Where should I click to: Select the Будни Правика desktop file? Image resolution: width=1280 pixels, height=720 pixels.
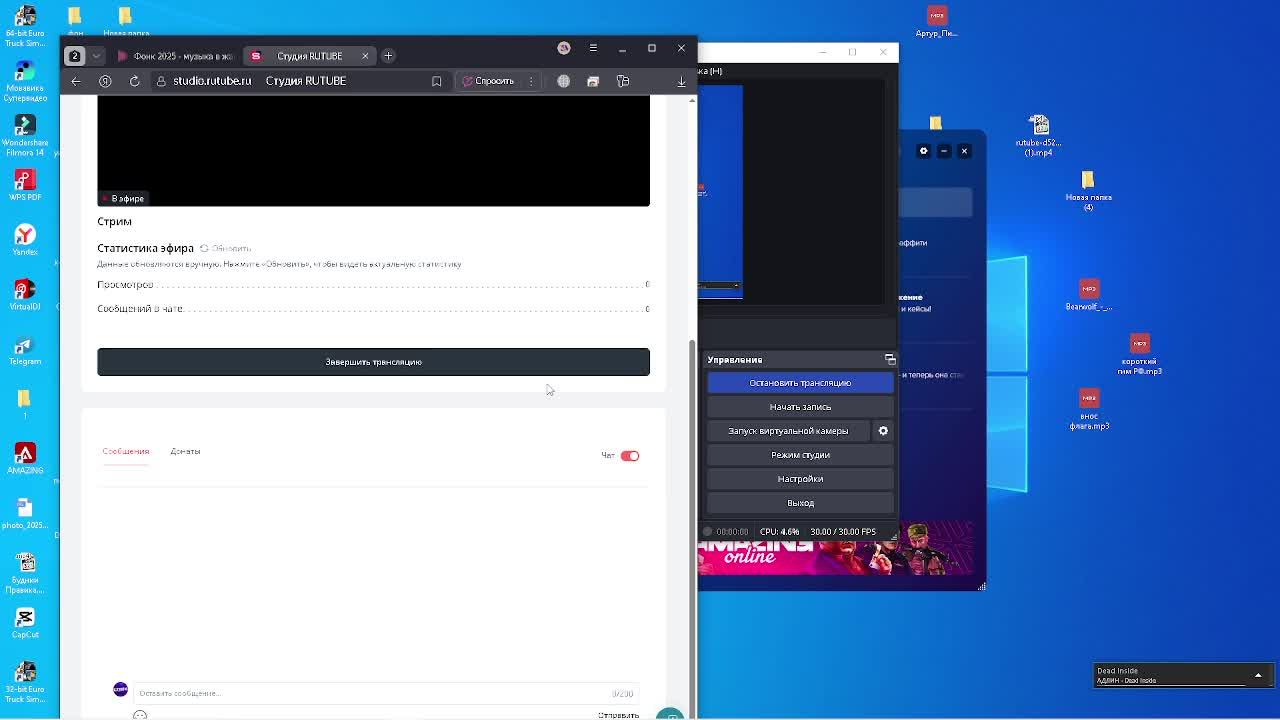tap(25, 573)
